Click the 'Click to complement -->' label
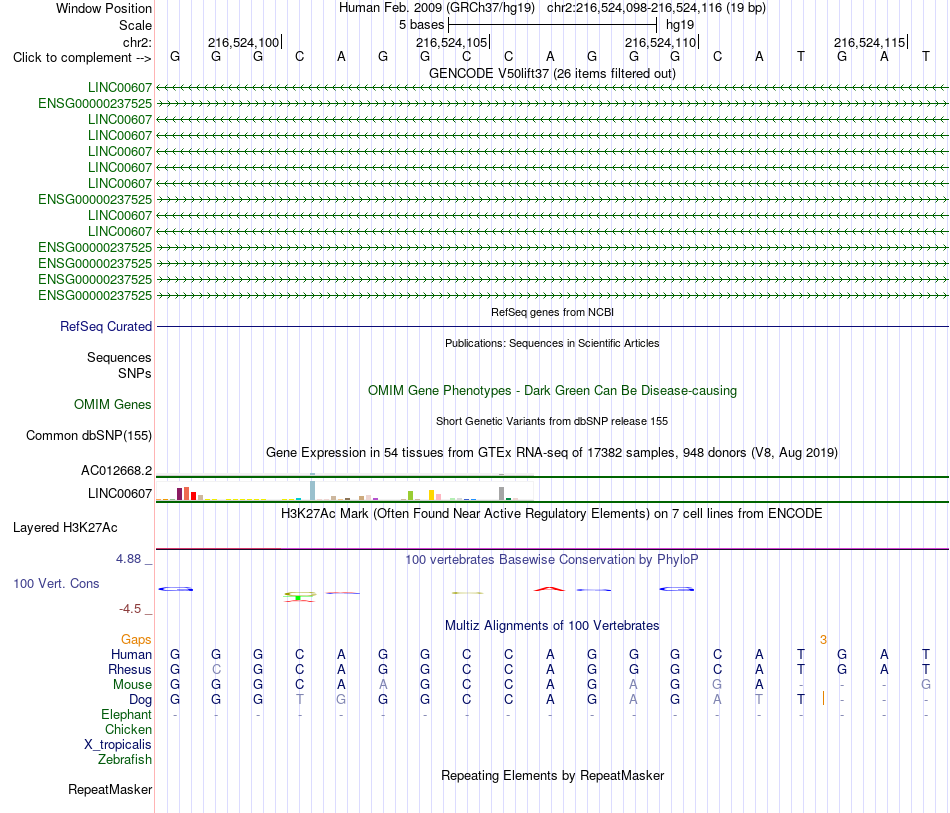950x813 pixels. (82, 58)
